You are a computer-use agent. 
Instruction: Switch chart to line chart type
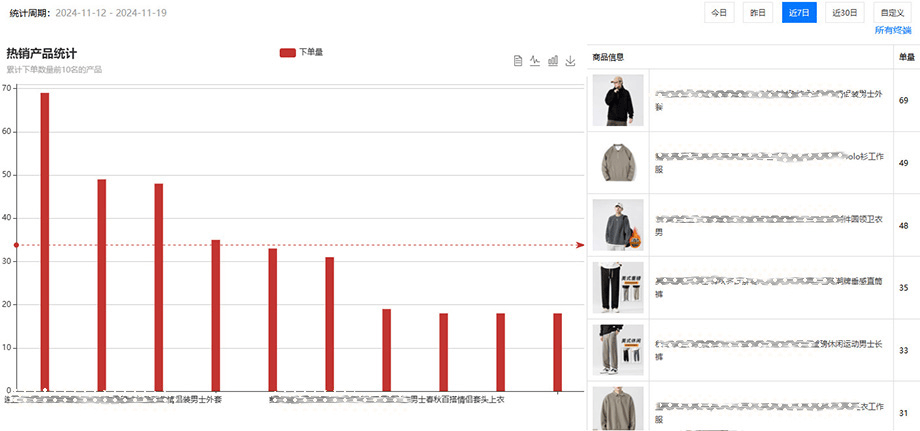pos(535,61)
